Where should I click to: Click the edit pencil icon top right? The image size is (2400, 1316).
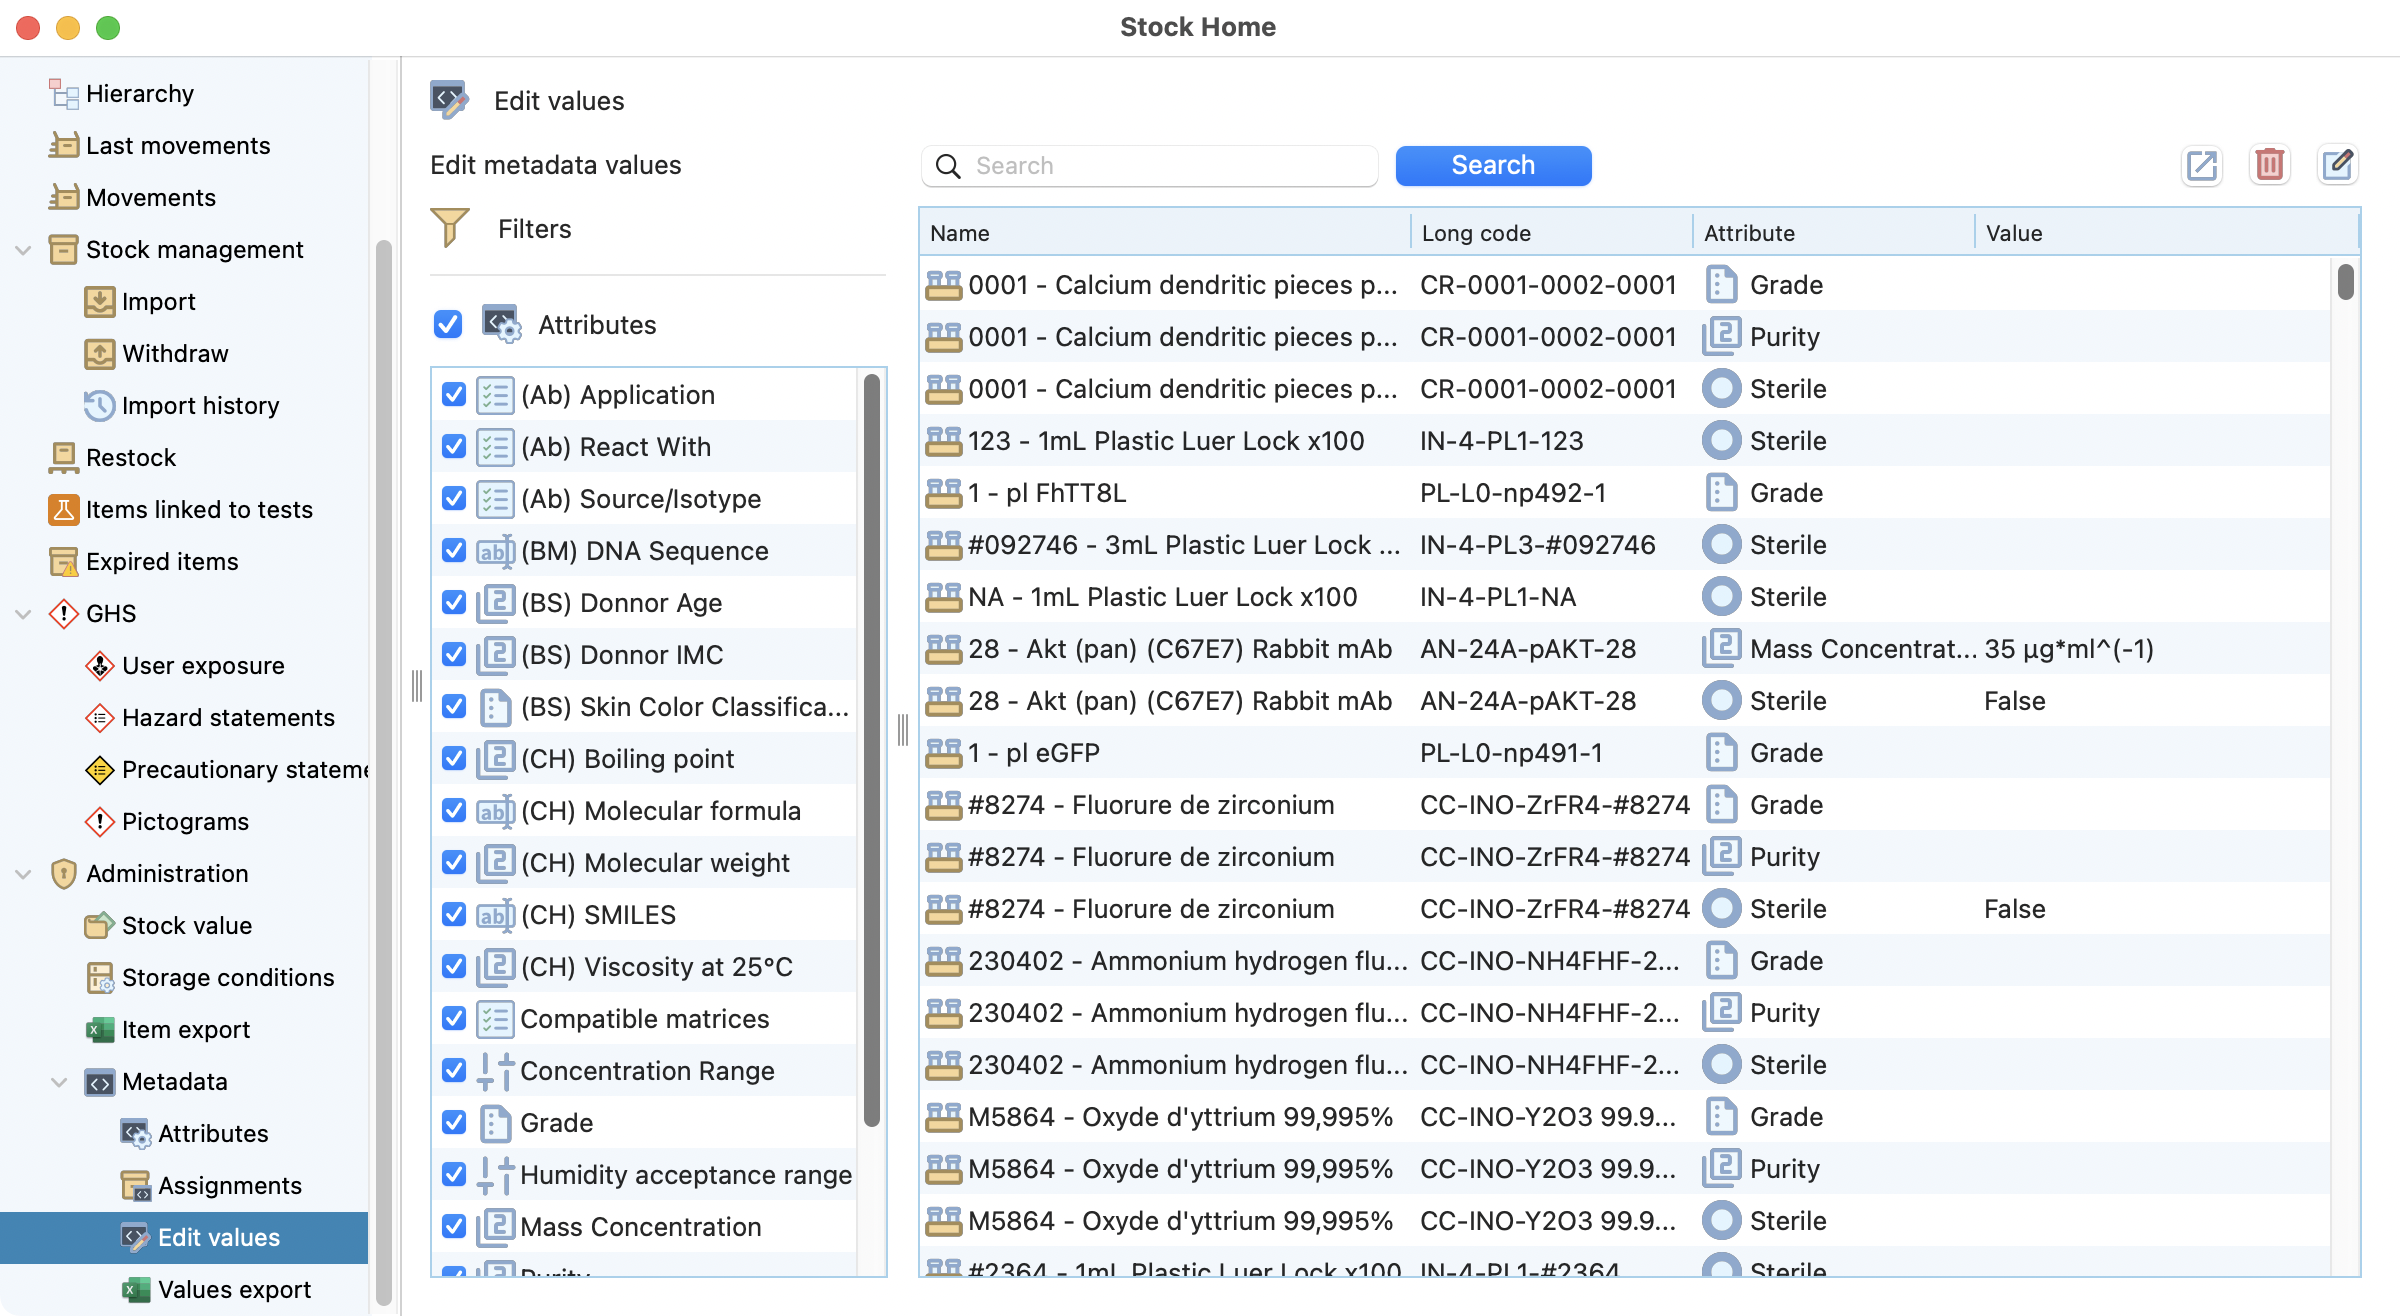[x=2337, y=165]
